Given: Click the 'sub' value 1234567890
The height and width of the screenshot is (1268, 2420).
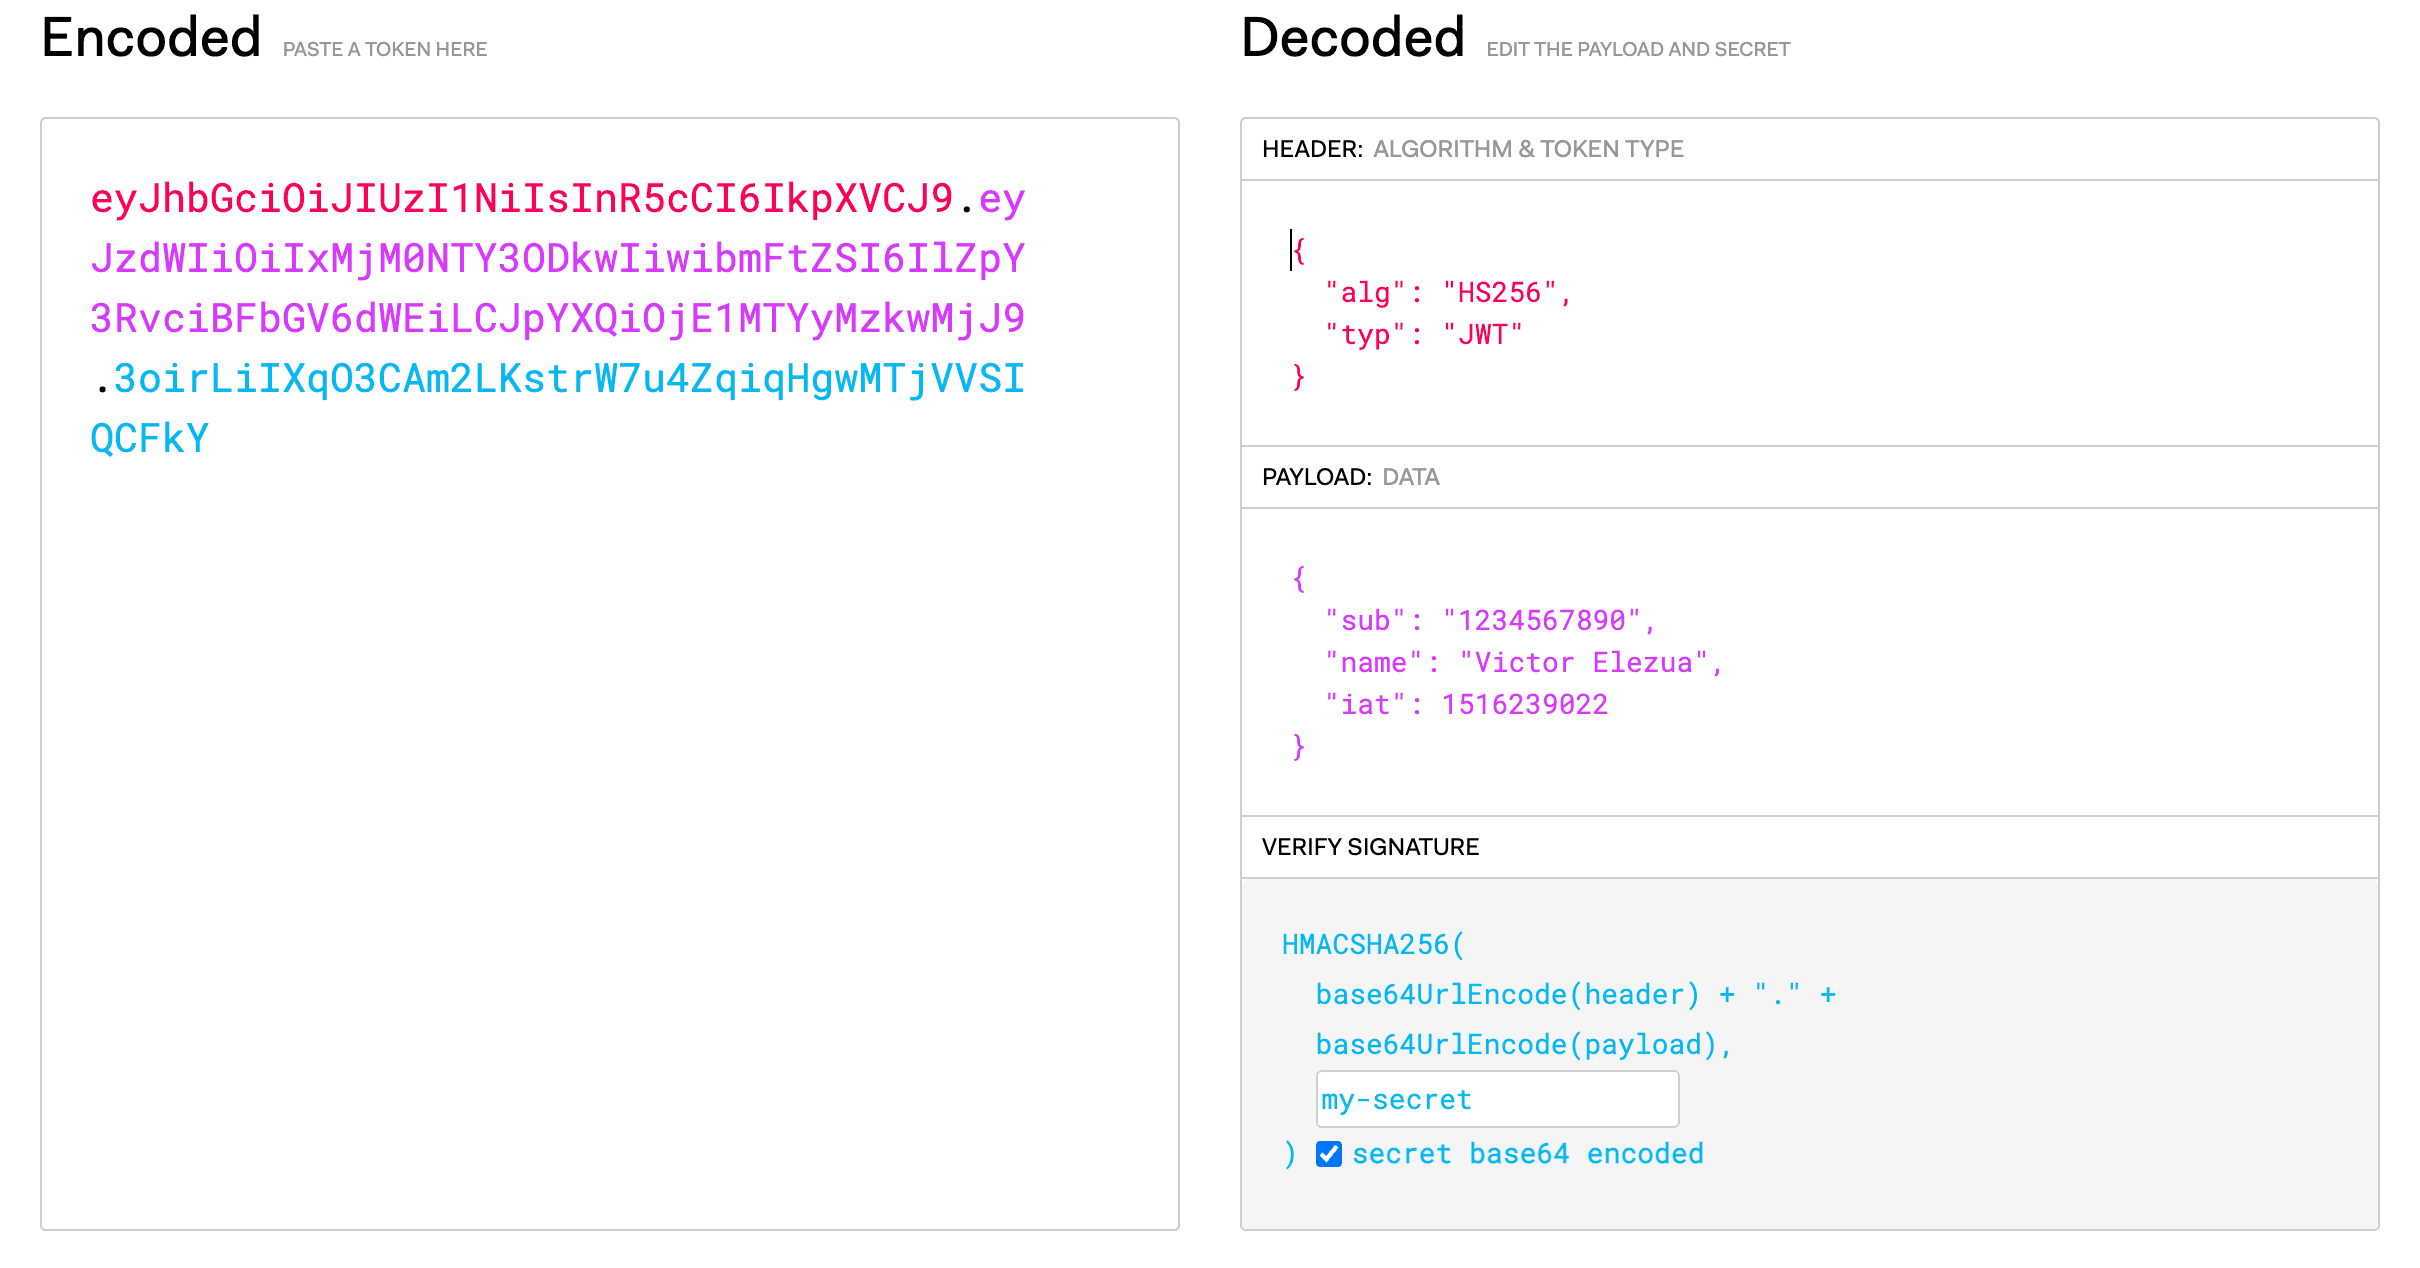Looking at the screenshot, I should (x=1549, y=619).
